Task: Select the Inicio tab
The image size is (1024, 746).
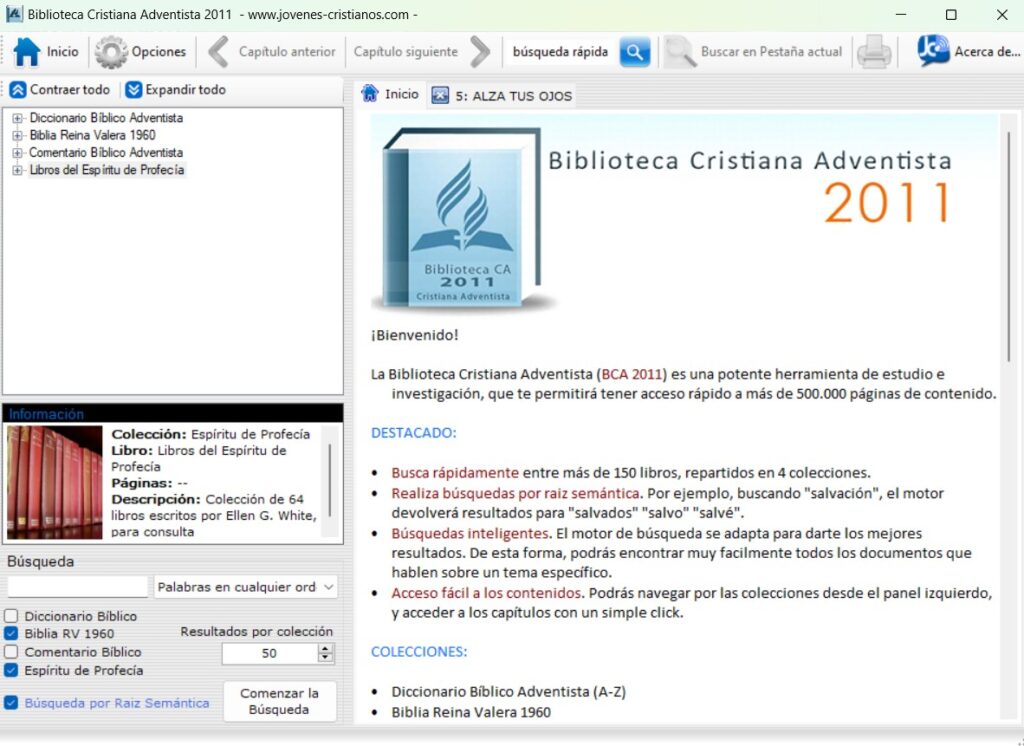Action: pos(391,94)
